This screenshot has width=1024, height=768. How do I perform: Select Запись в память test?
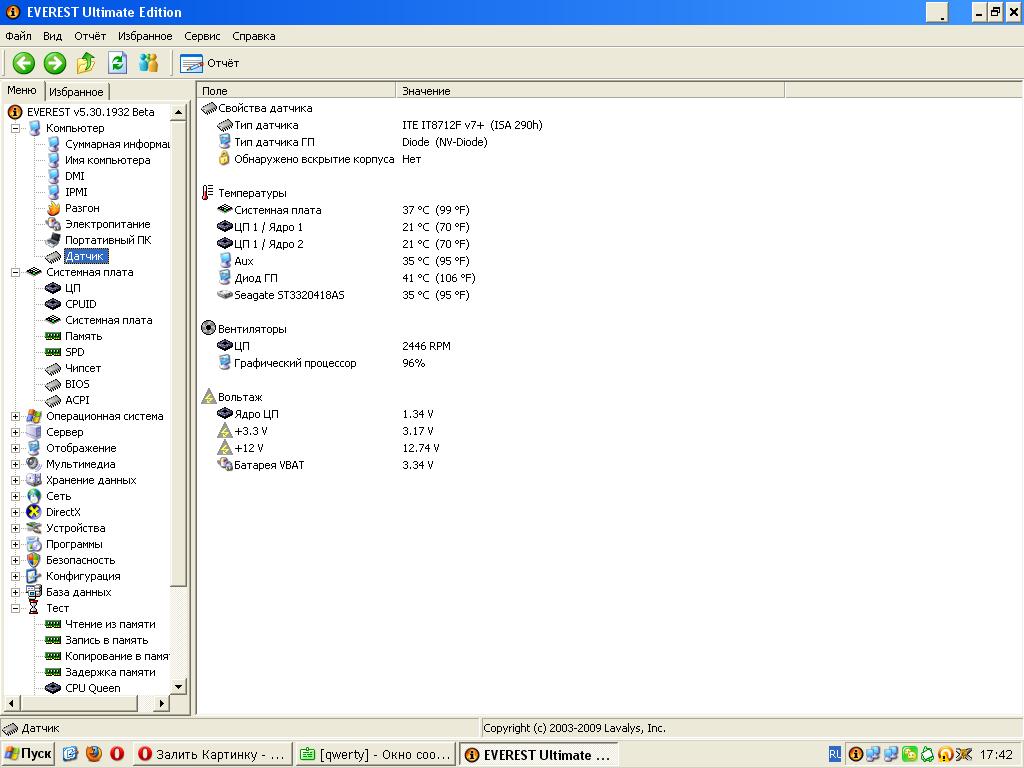[x=106, y=641]
